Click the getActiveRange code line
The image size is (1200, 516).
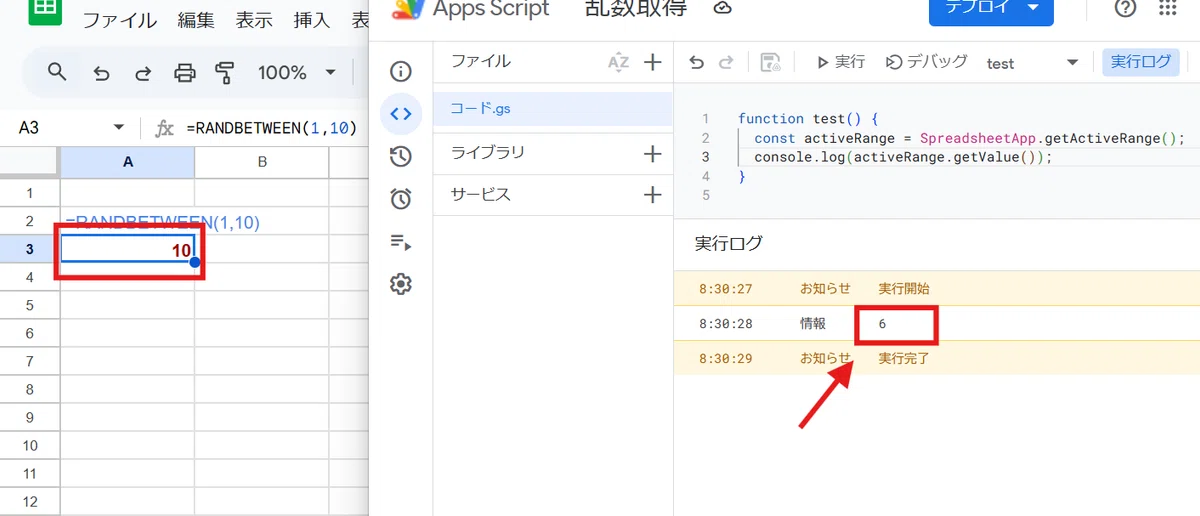[x=969, y=138]
